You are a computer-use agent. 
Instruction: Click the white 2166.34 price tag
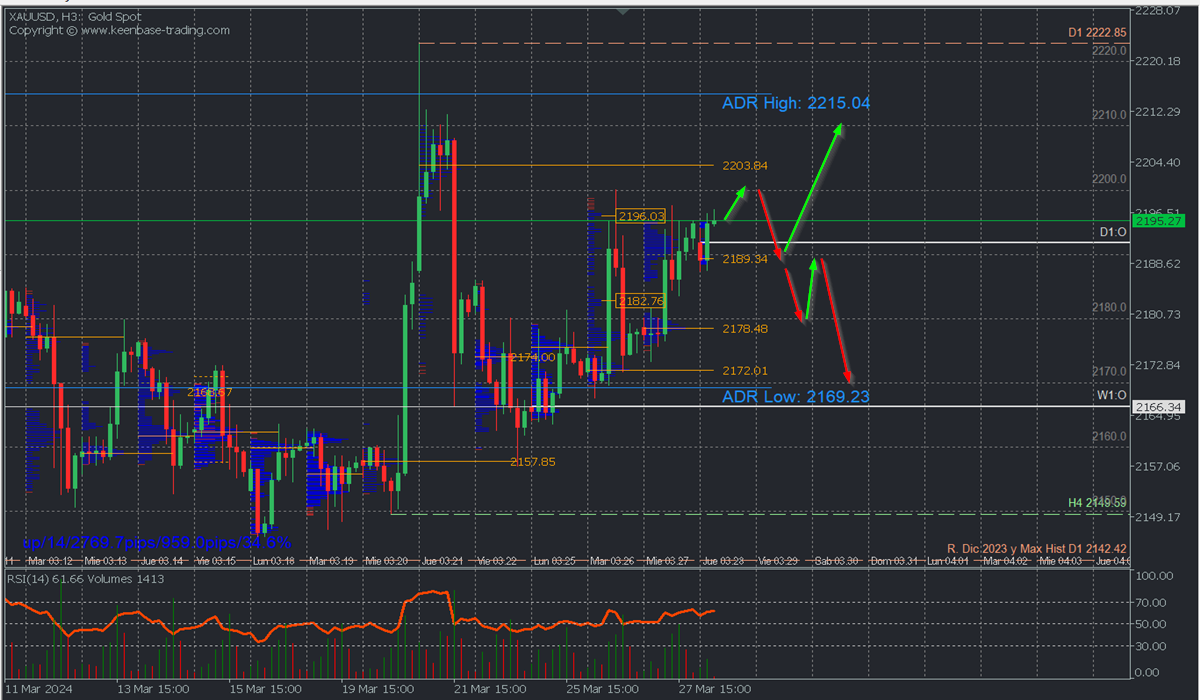pyautogui.click(x=1158, y=407)
